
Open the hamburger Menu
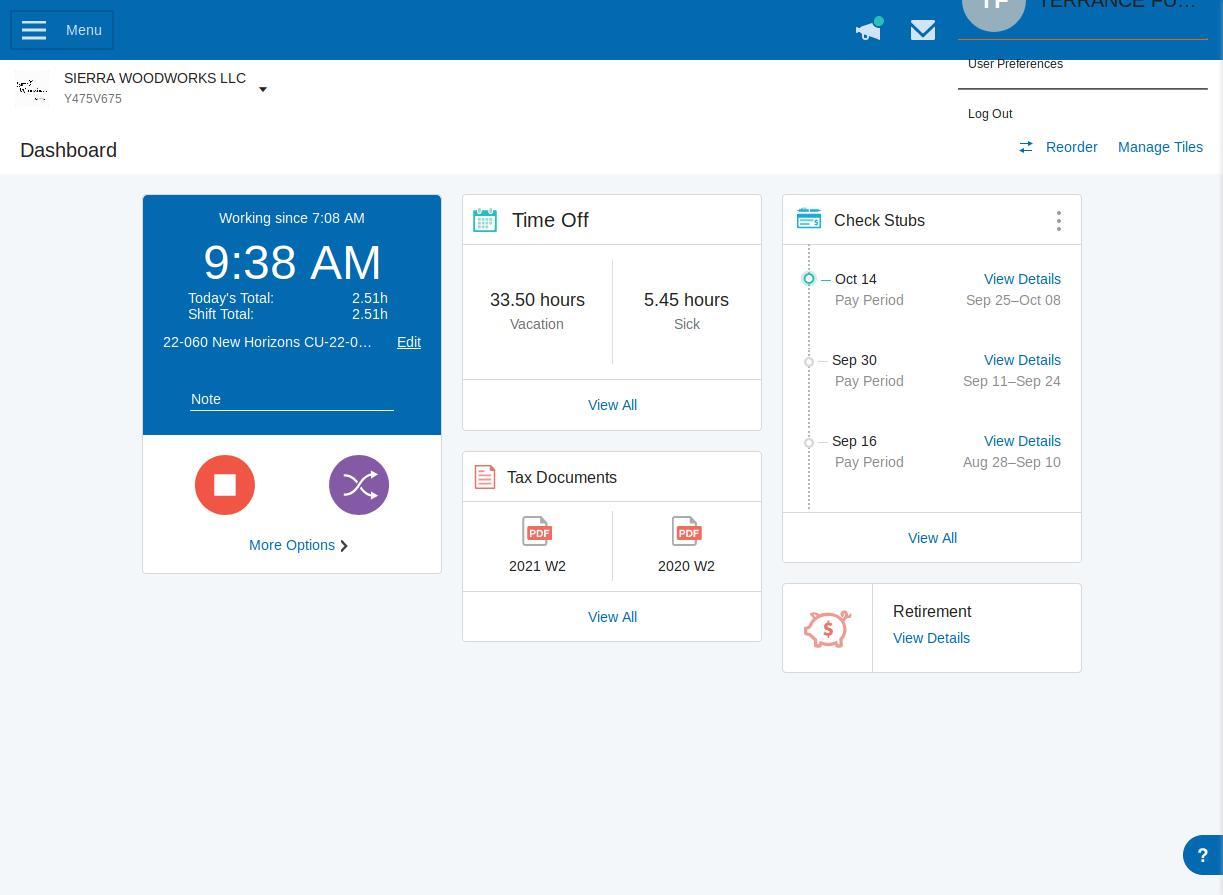[x=33, y=30]
